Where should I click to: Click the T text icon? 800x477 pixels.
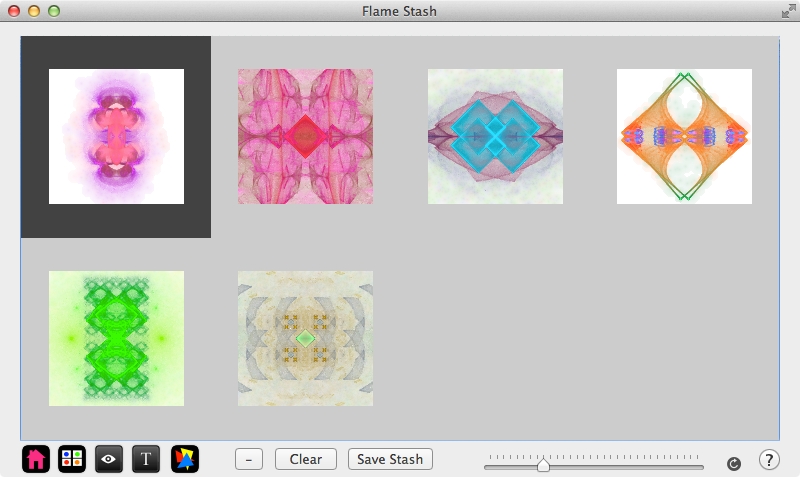click(x=146, y=459)
